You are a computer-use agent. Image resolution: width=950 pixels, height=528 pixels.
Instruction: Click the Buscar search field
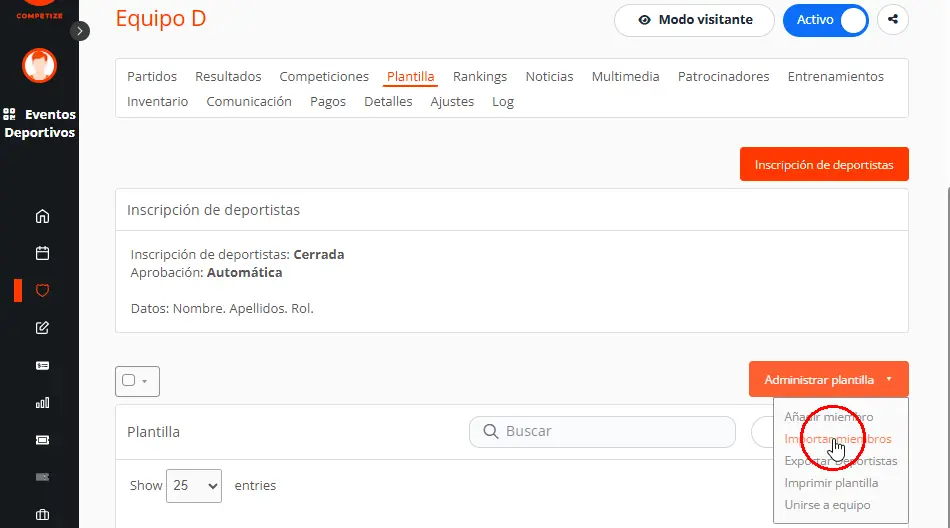pyautogui.click(x=602, y=432)
